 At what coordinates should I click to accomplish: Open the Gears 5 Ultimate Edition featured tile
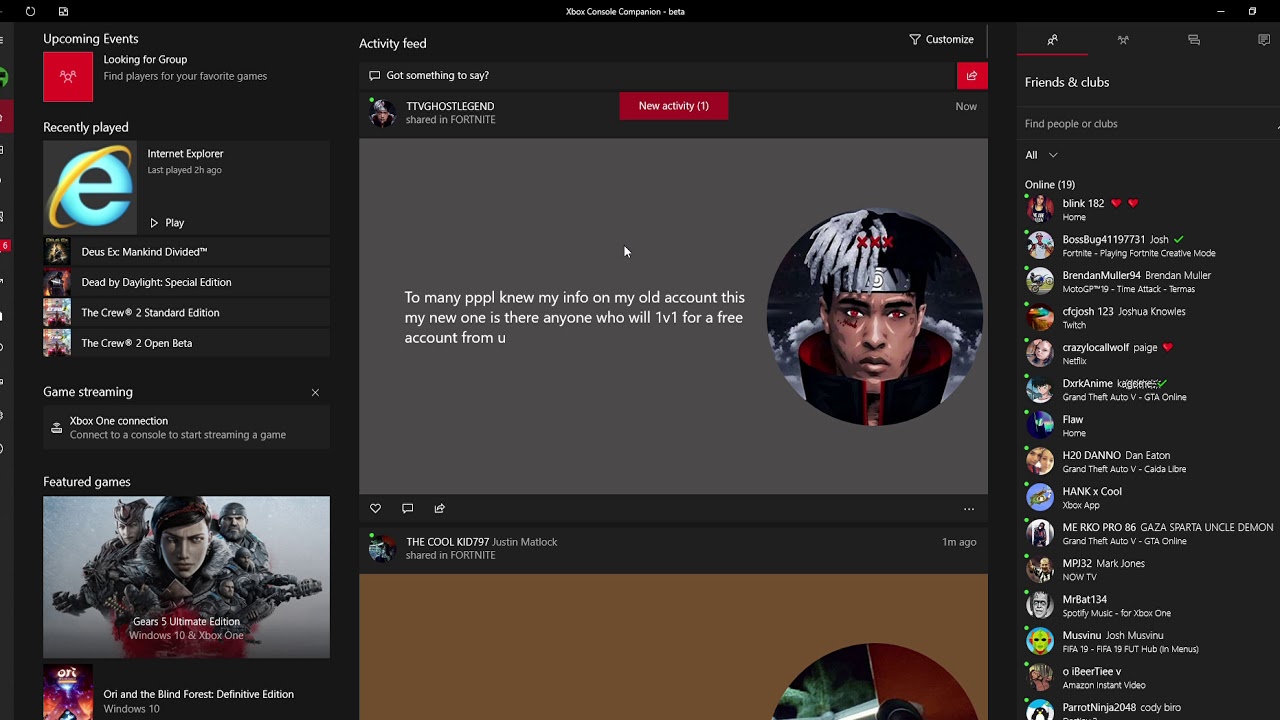(x=186, y=577)
